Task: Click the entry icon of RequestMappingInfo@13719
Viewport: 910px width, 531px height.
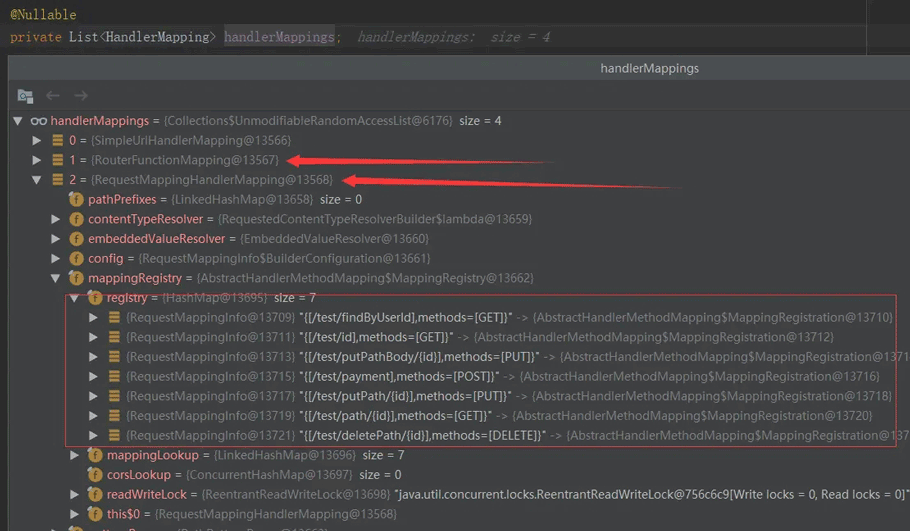Action: tap(114, 416)
